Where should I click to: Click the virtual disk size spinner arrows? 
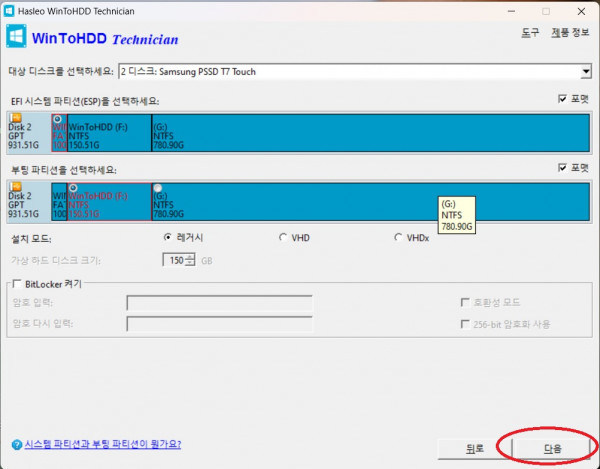190,260
